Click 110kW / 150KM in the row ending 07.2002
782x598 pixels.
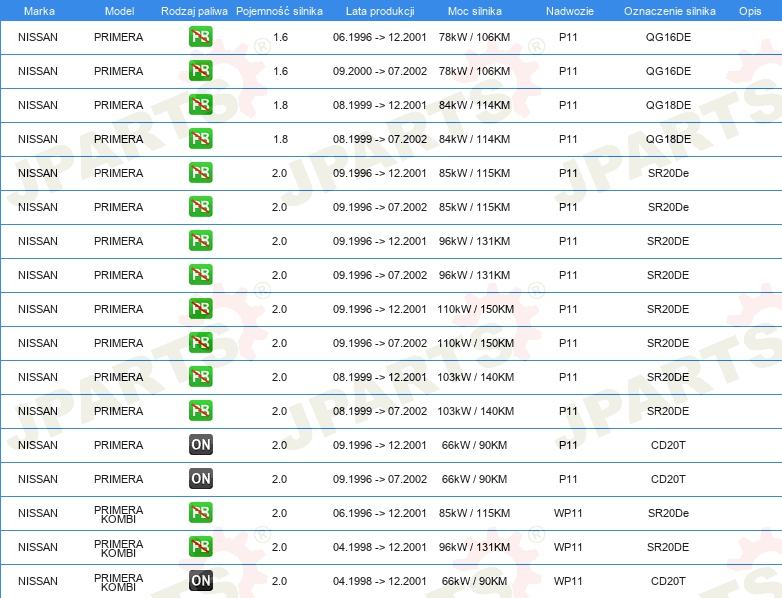475,343
